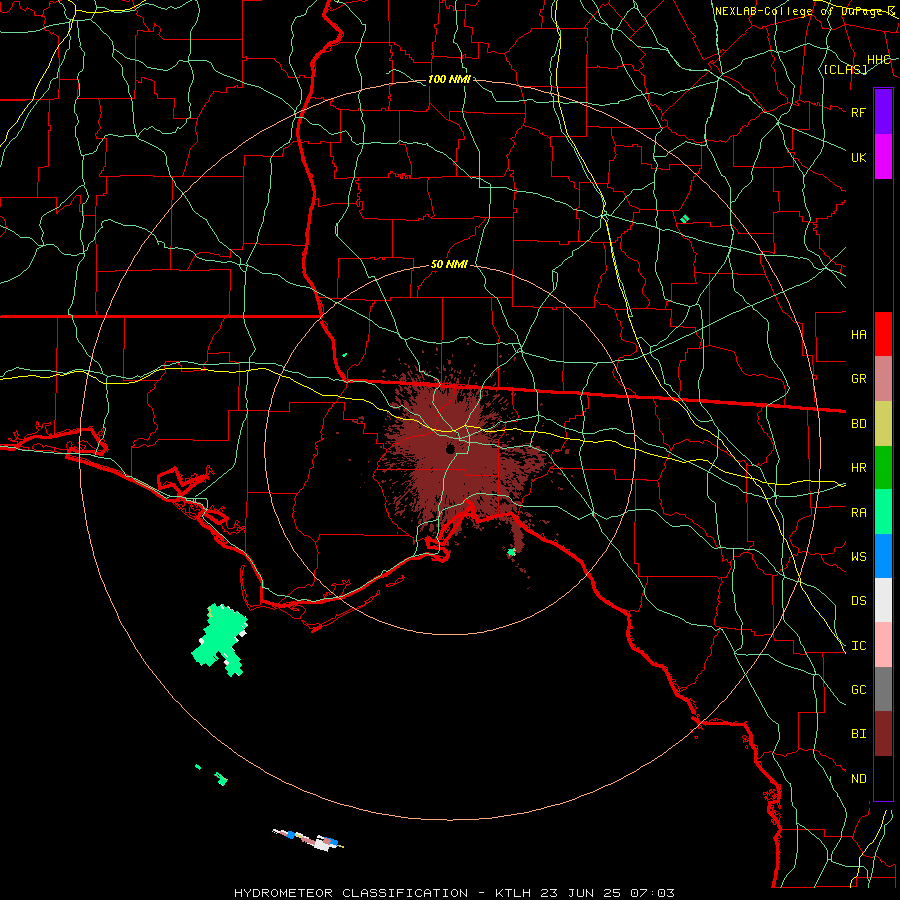
Task: Click the small green echo in the northeast
Action: [684, 219]
